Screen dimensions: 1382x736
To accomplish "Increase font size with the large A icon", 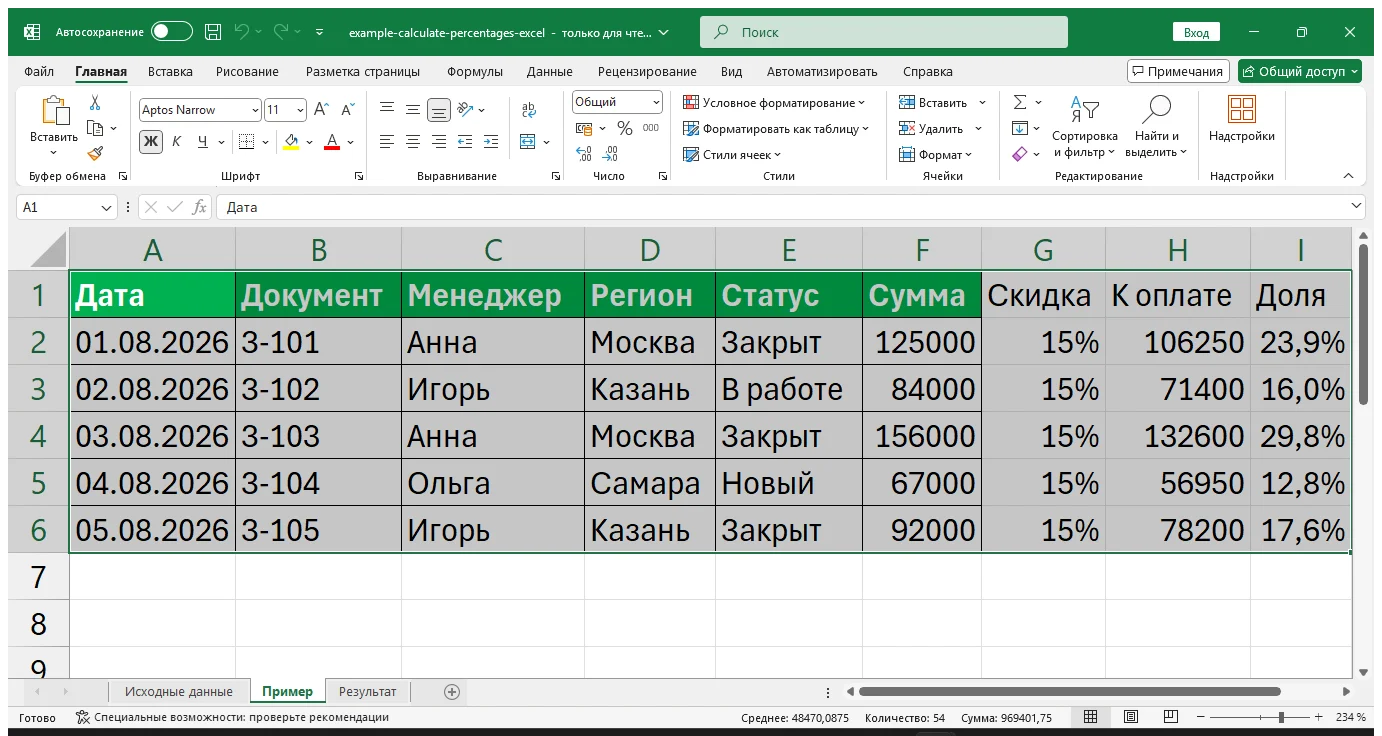I will (321, 110).
